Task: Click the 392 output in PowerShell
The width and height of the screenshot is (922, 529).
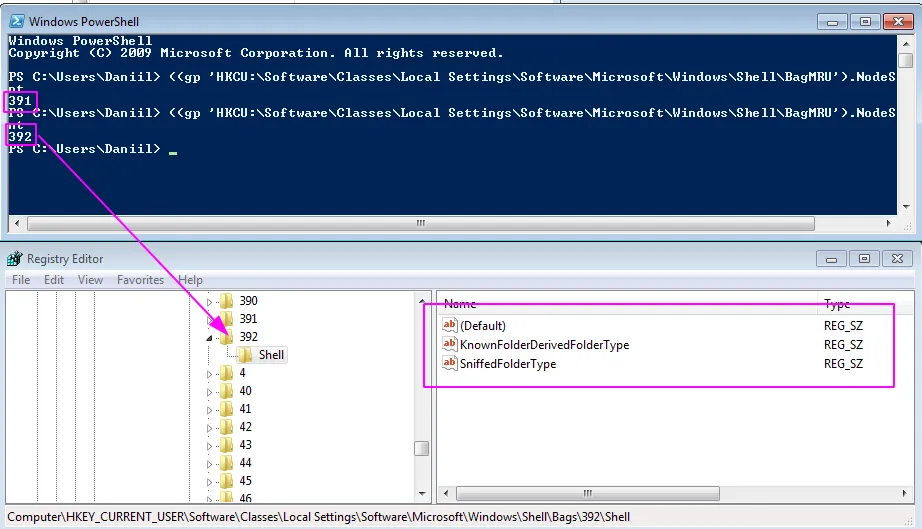Action: coord(20,136)
